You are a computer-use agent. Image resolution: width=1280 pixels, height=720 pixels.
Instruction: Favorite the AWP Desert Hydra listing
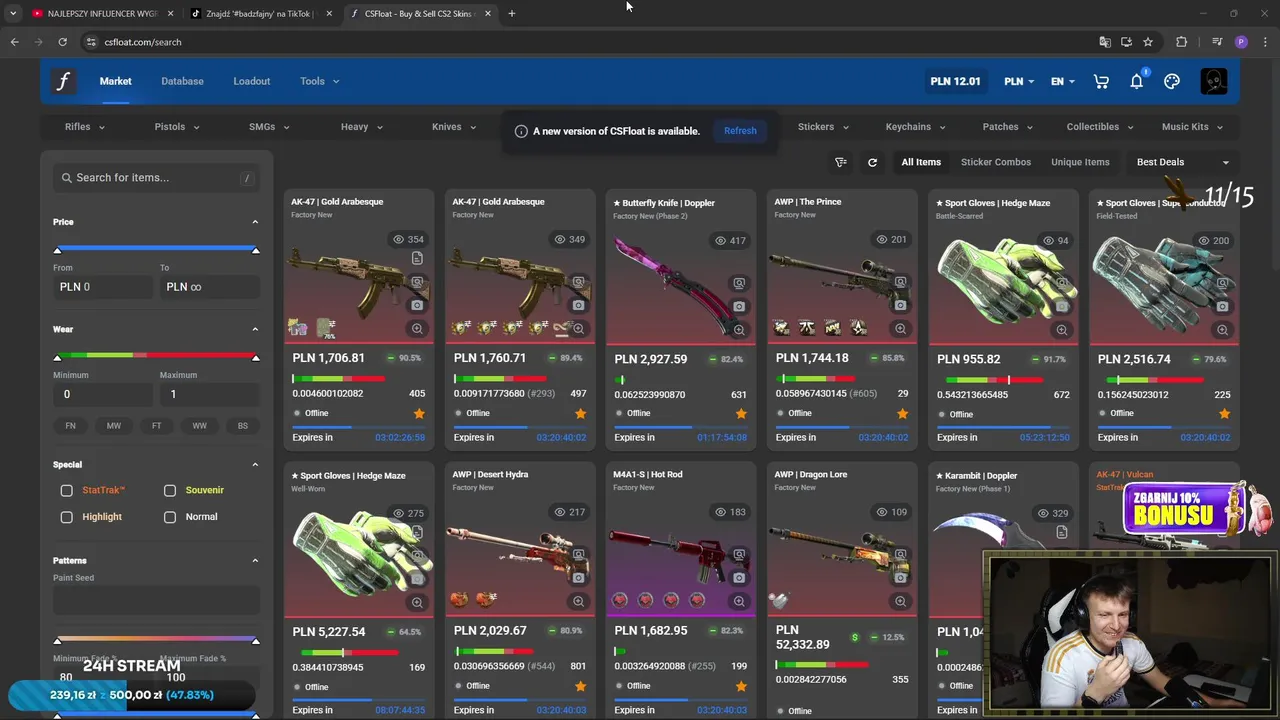coord(580,686)
